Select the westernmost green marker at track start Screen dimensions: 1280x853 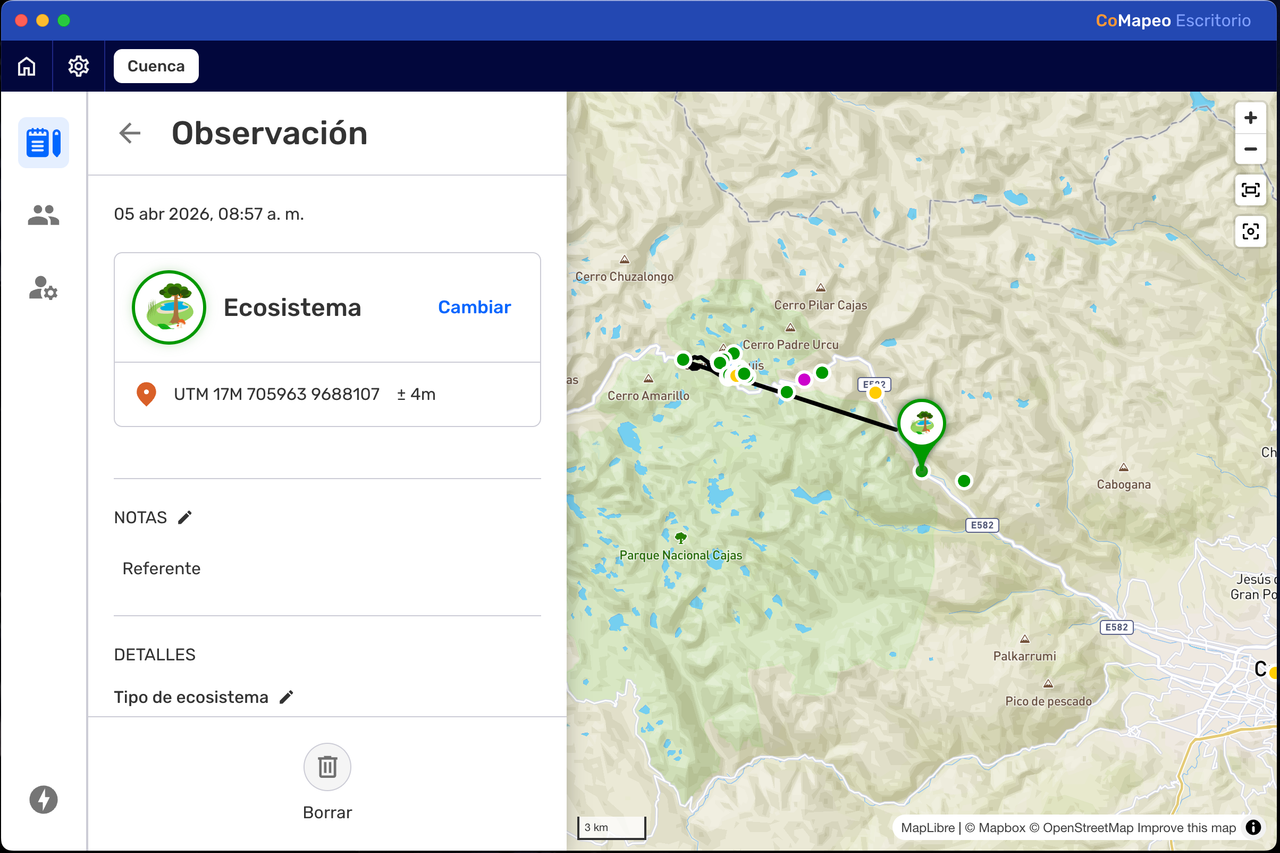pyautogui.click(x=683, y=359)
